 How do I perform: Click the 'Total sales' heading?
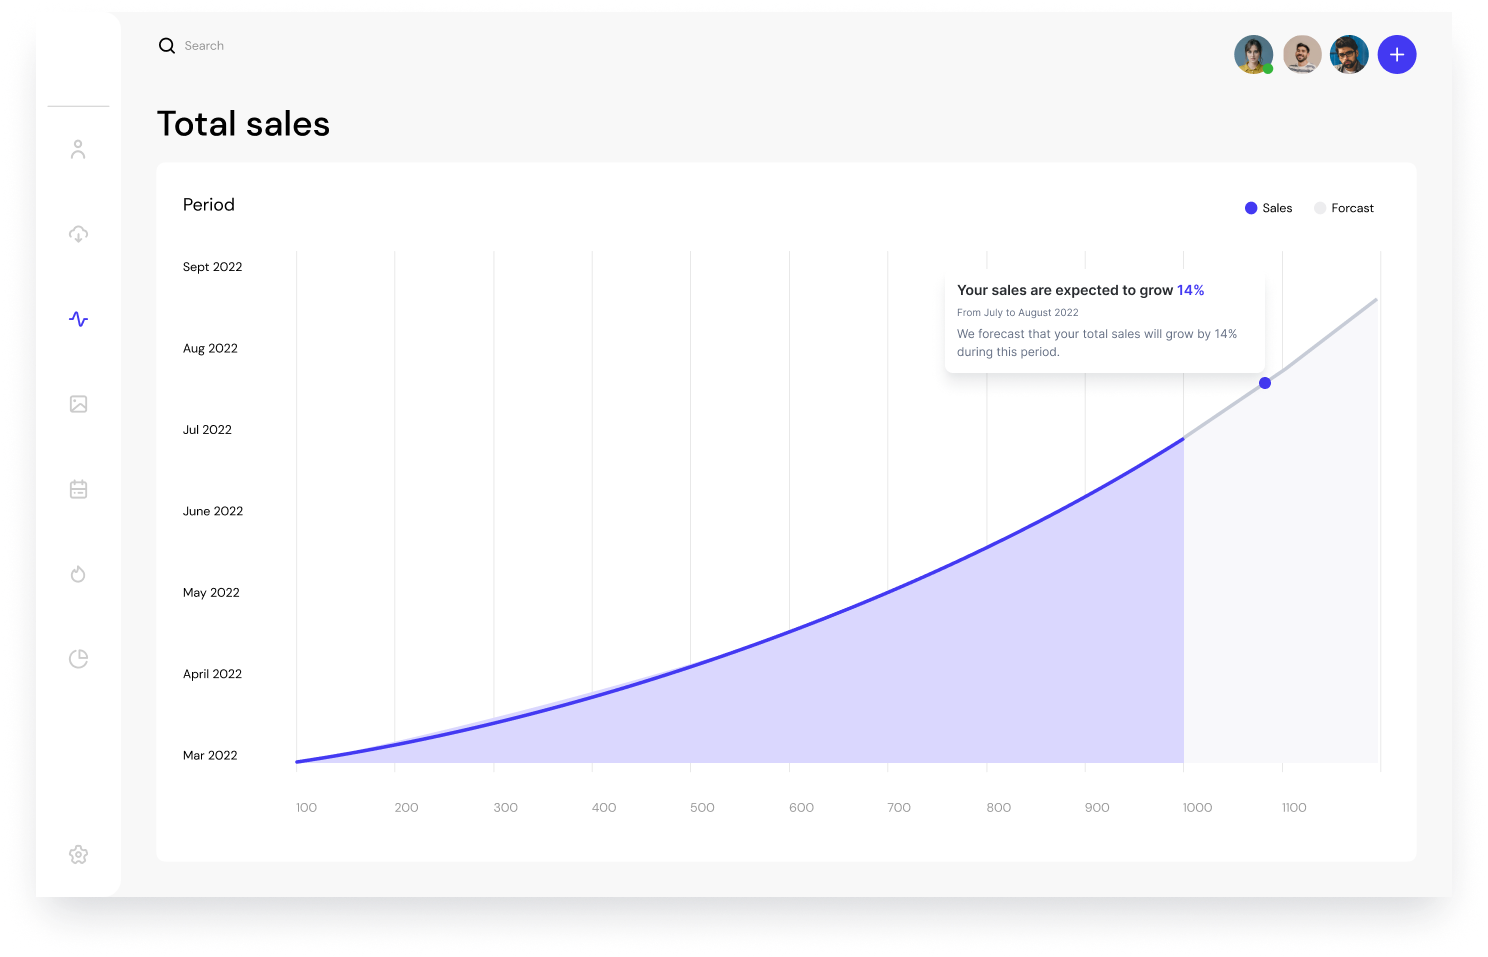[243, 124]
